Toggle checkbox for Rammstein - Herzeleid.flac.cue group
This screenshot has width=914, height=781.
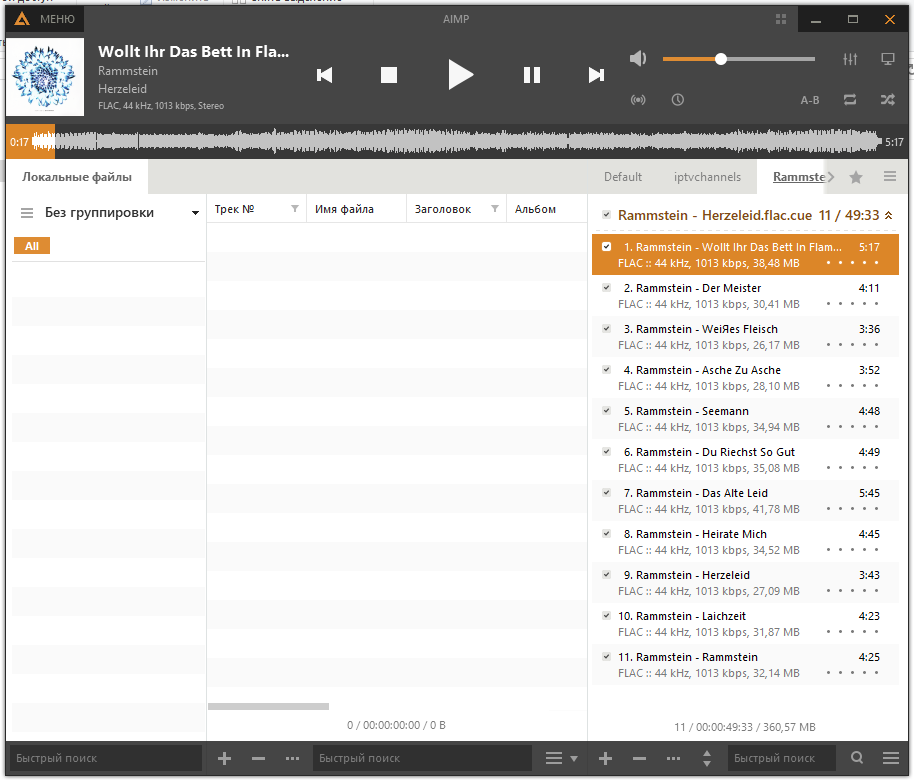coord(606,215)
